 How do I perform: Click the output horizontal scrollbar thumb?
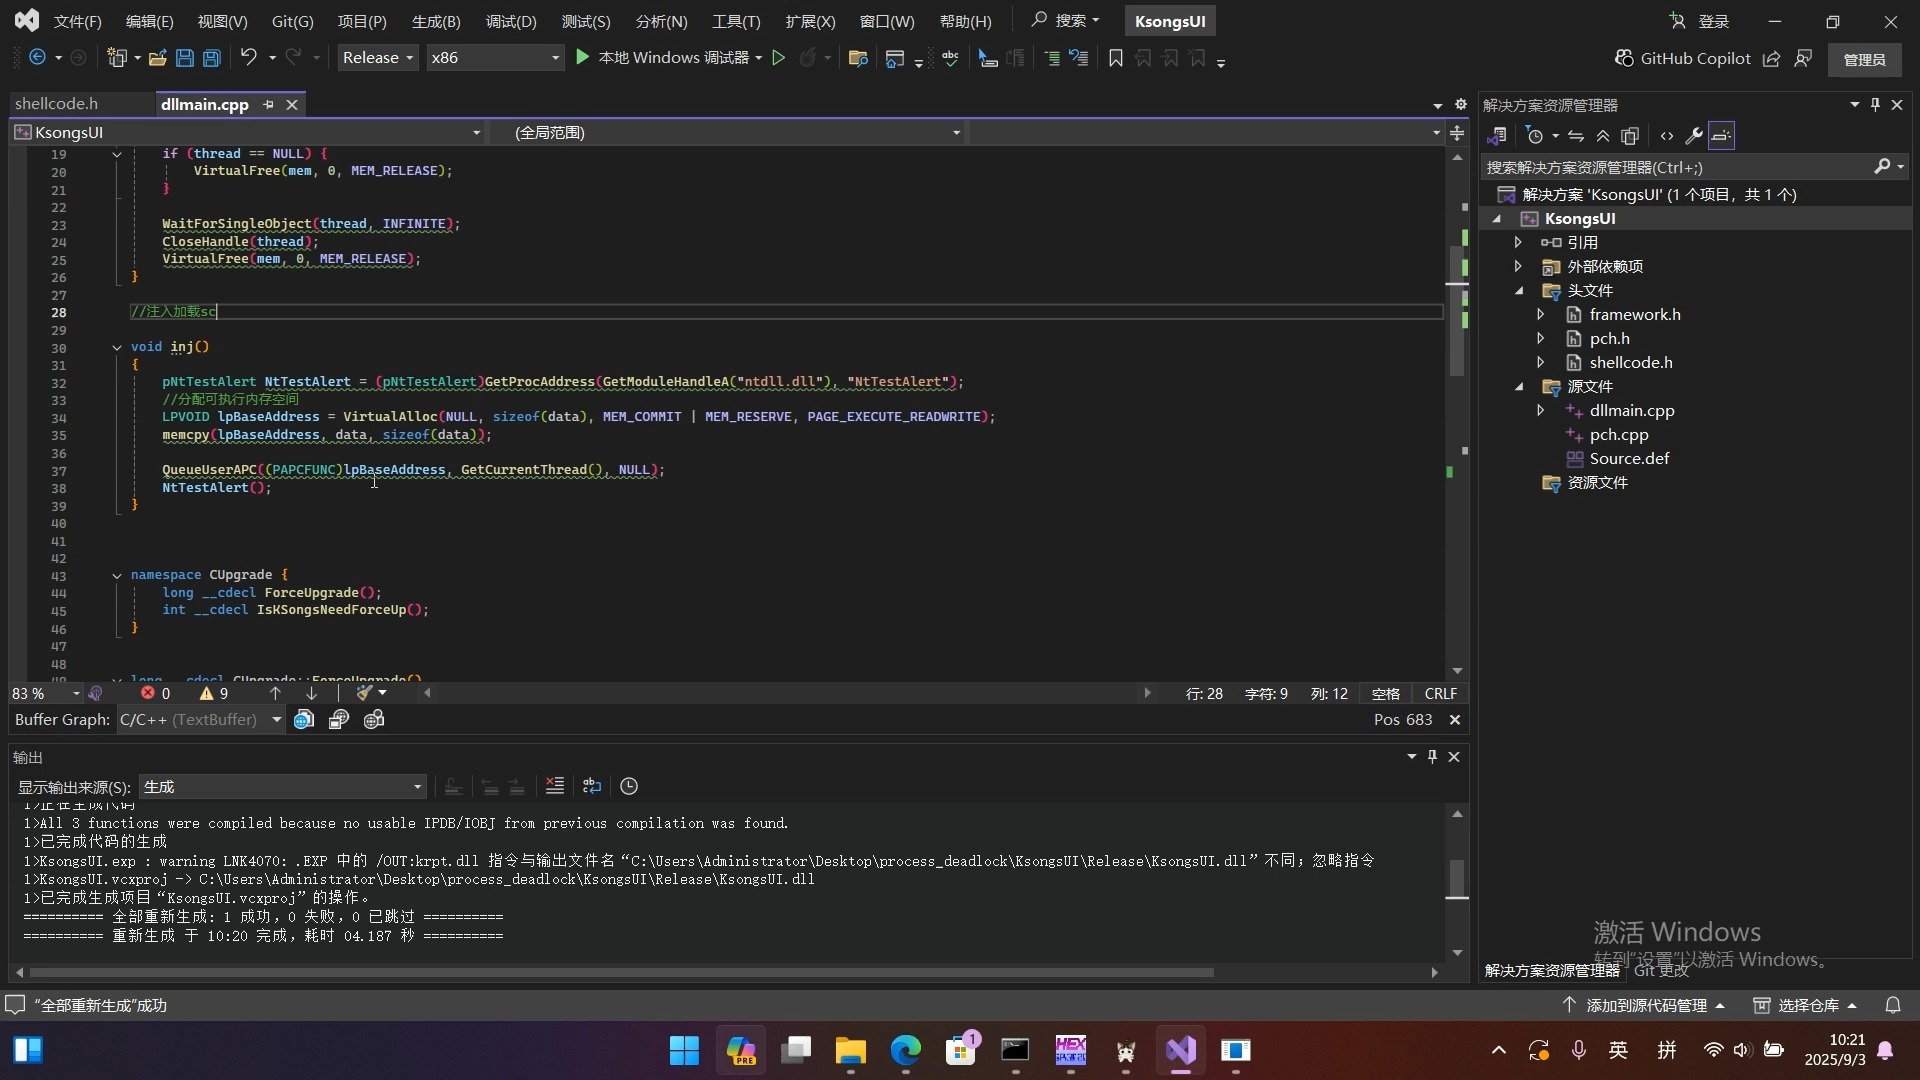[621, 972]
